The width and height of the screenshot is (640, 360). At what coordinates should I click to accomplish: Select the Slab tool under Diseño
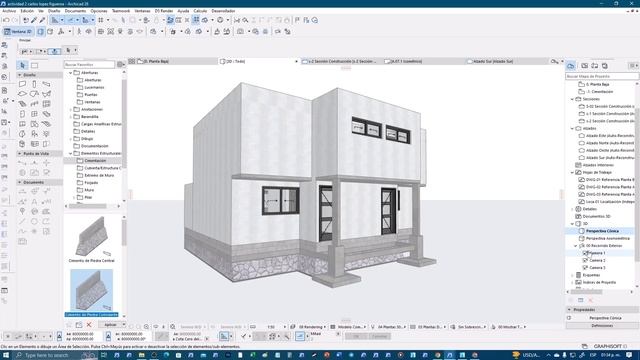22,94
